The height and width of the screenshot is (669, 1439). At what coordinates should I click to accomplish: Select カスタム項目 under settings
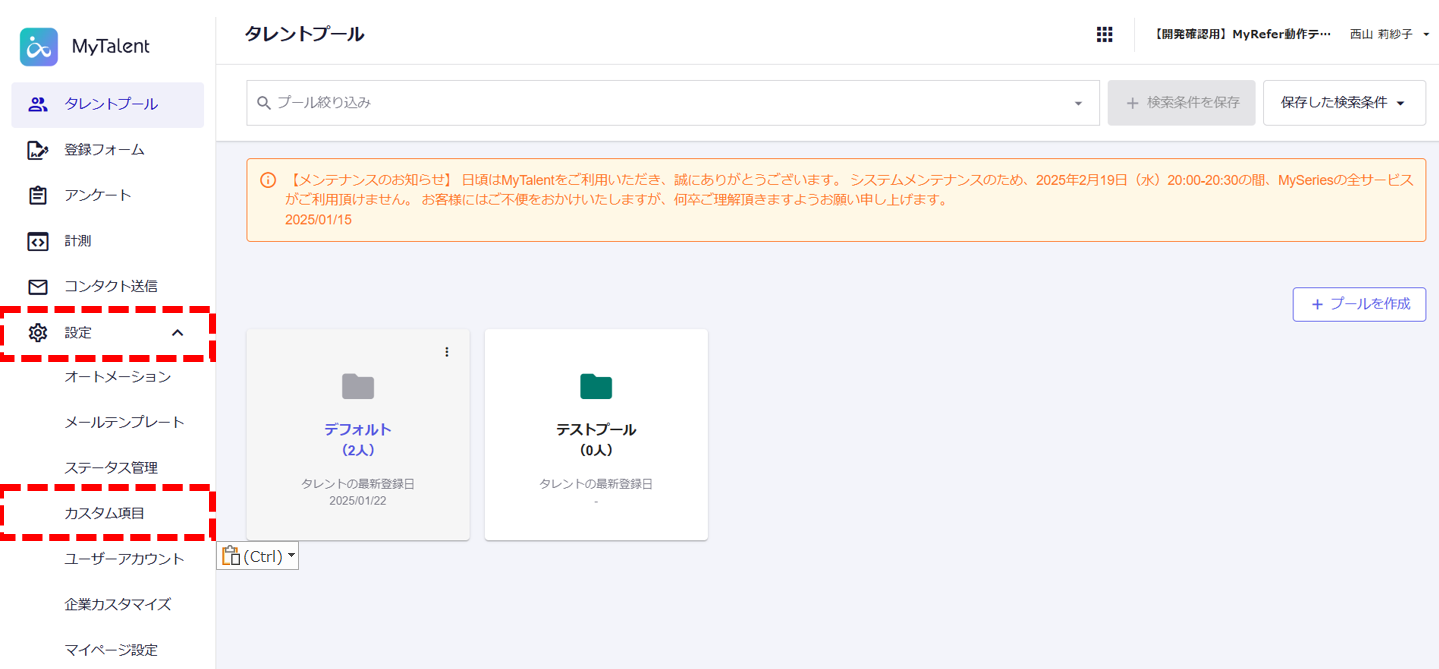tap(105, 513)
